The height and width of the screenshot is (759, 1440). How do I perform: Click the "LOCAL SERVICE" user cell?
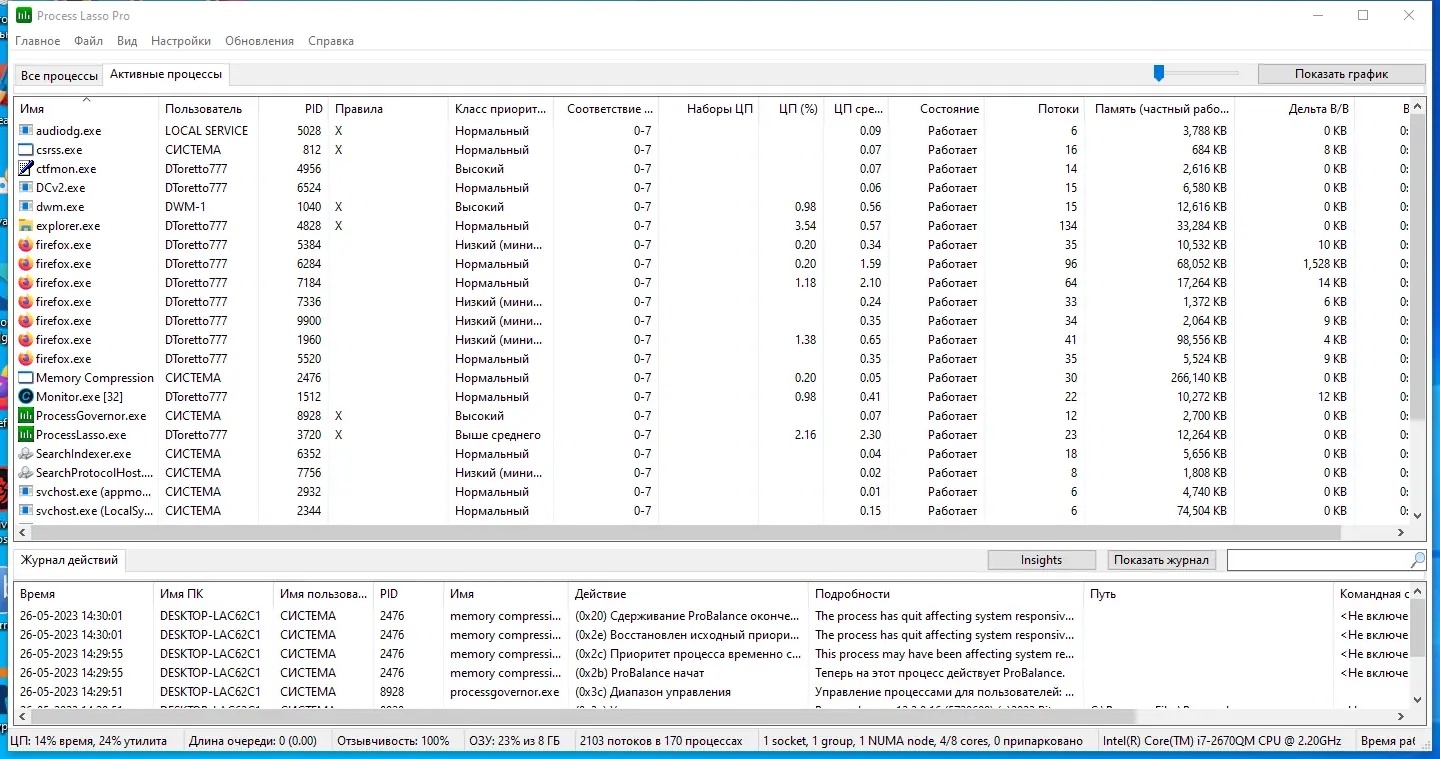click(206, 131)
